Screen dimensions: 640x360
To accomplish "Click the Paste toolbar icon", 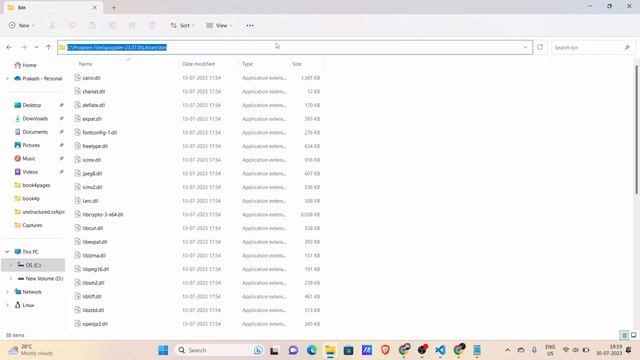I will click(92, 25).
